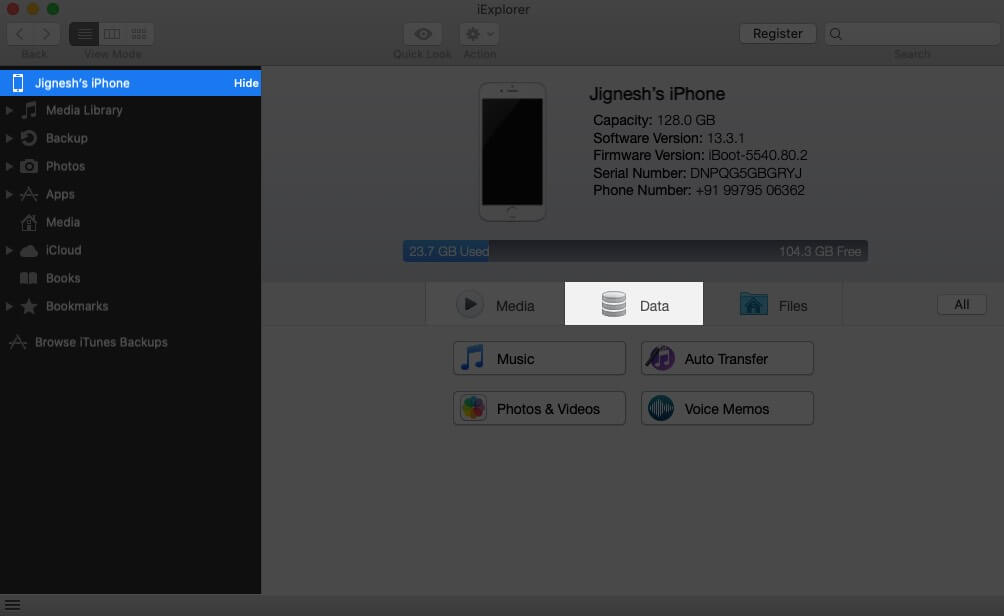Click the All button
Viewport: 1004px width, 616px height.
tap(962, 305)
